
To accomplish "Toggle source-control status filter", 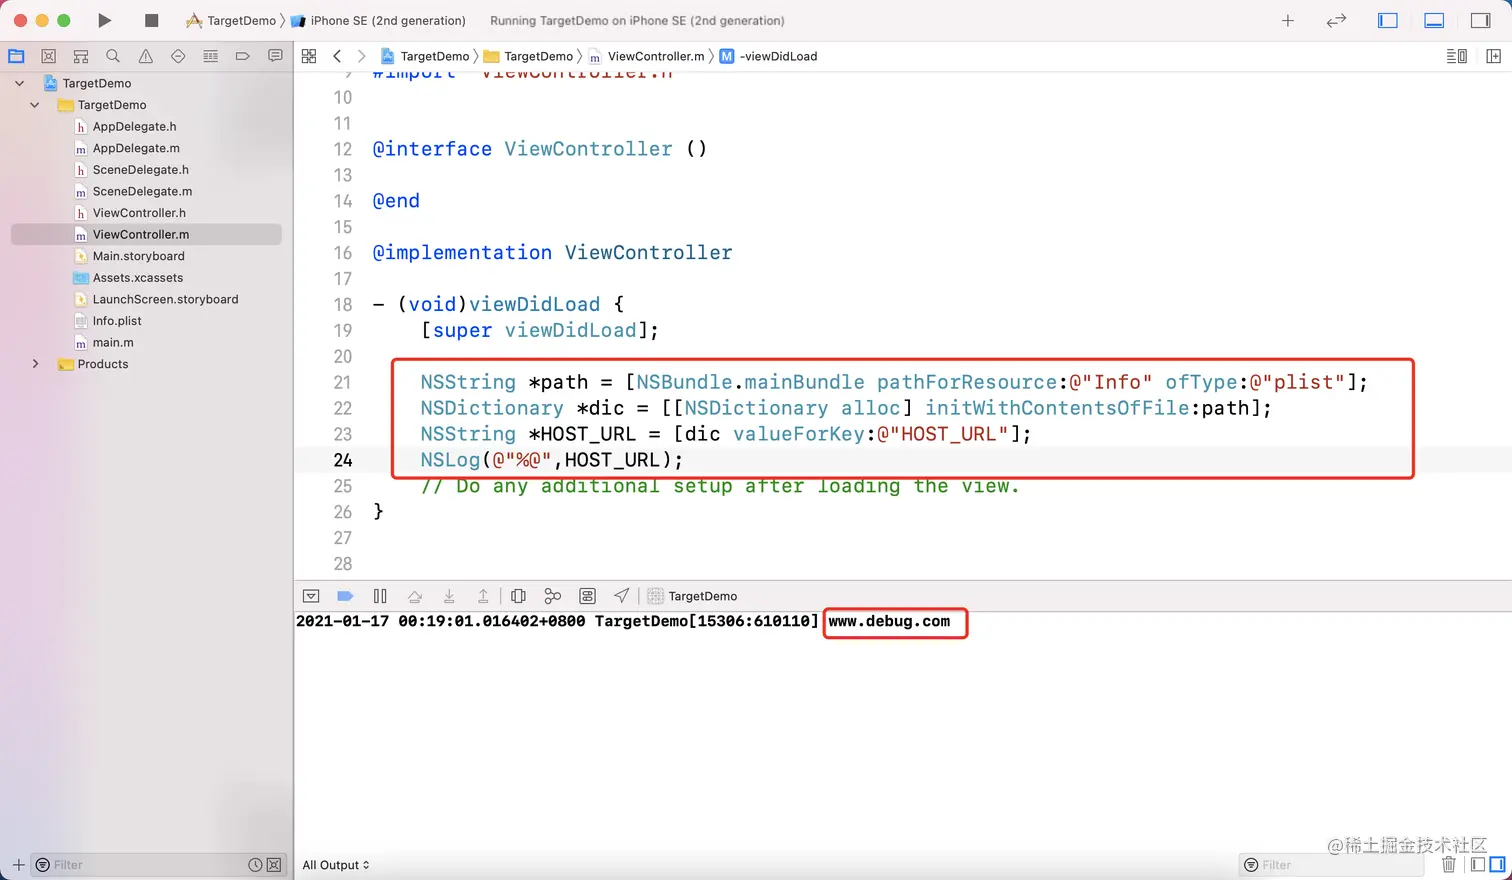I will pyautogui.click(x=274, y=865).
